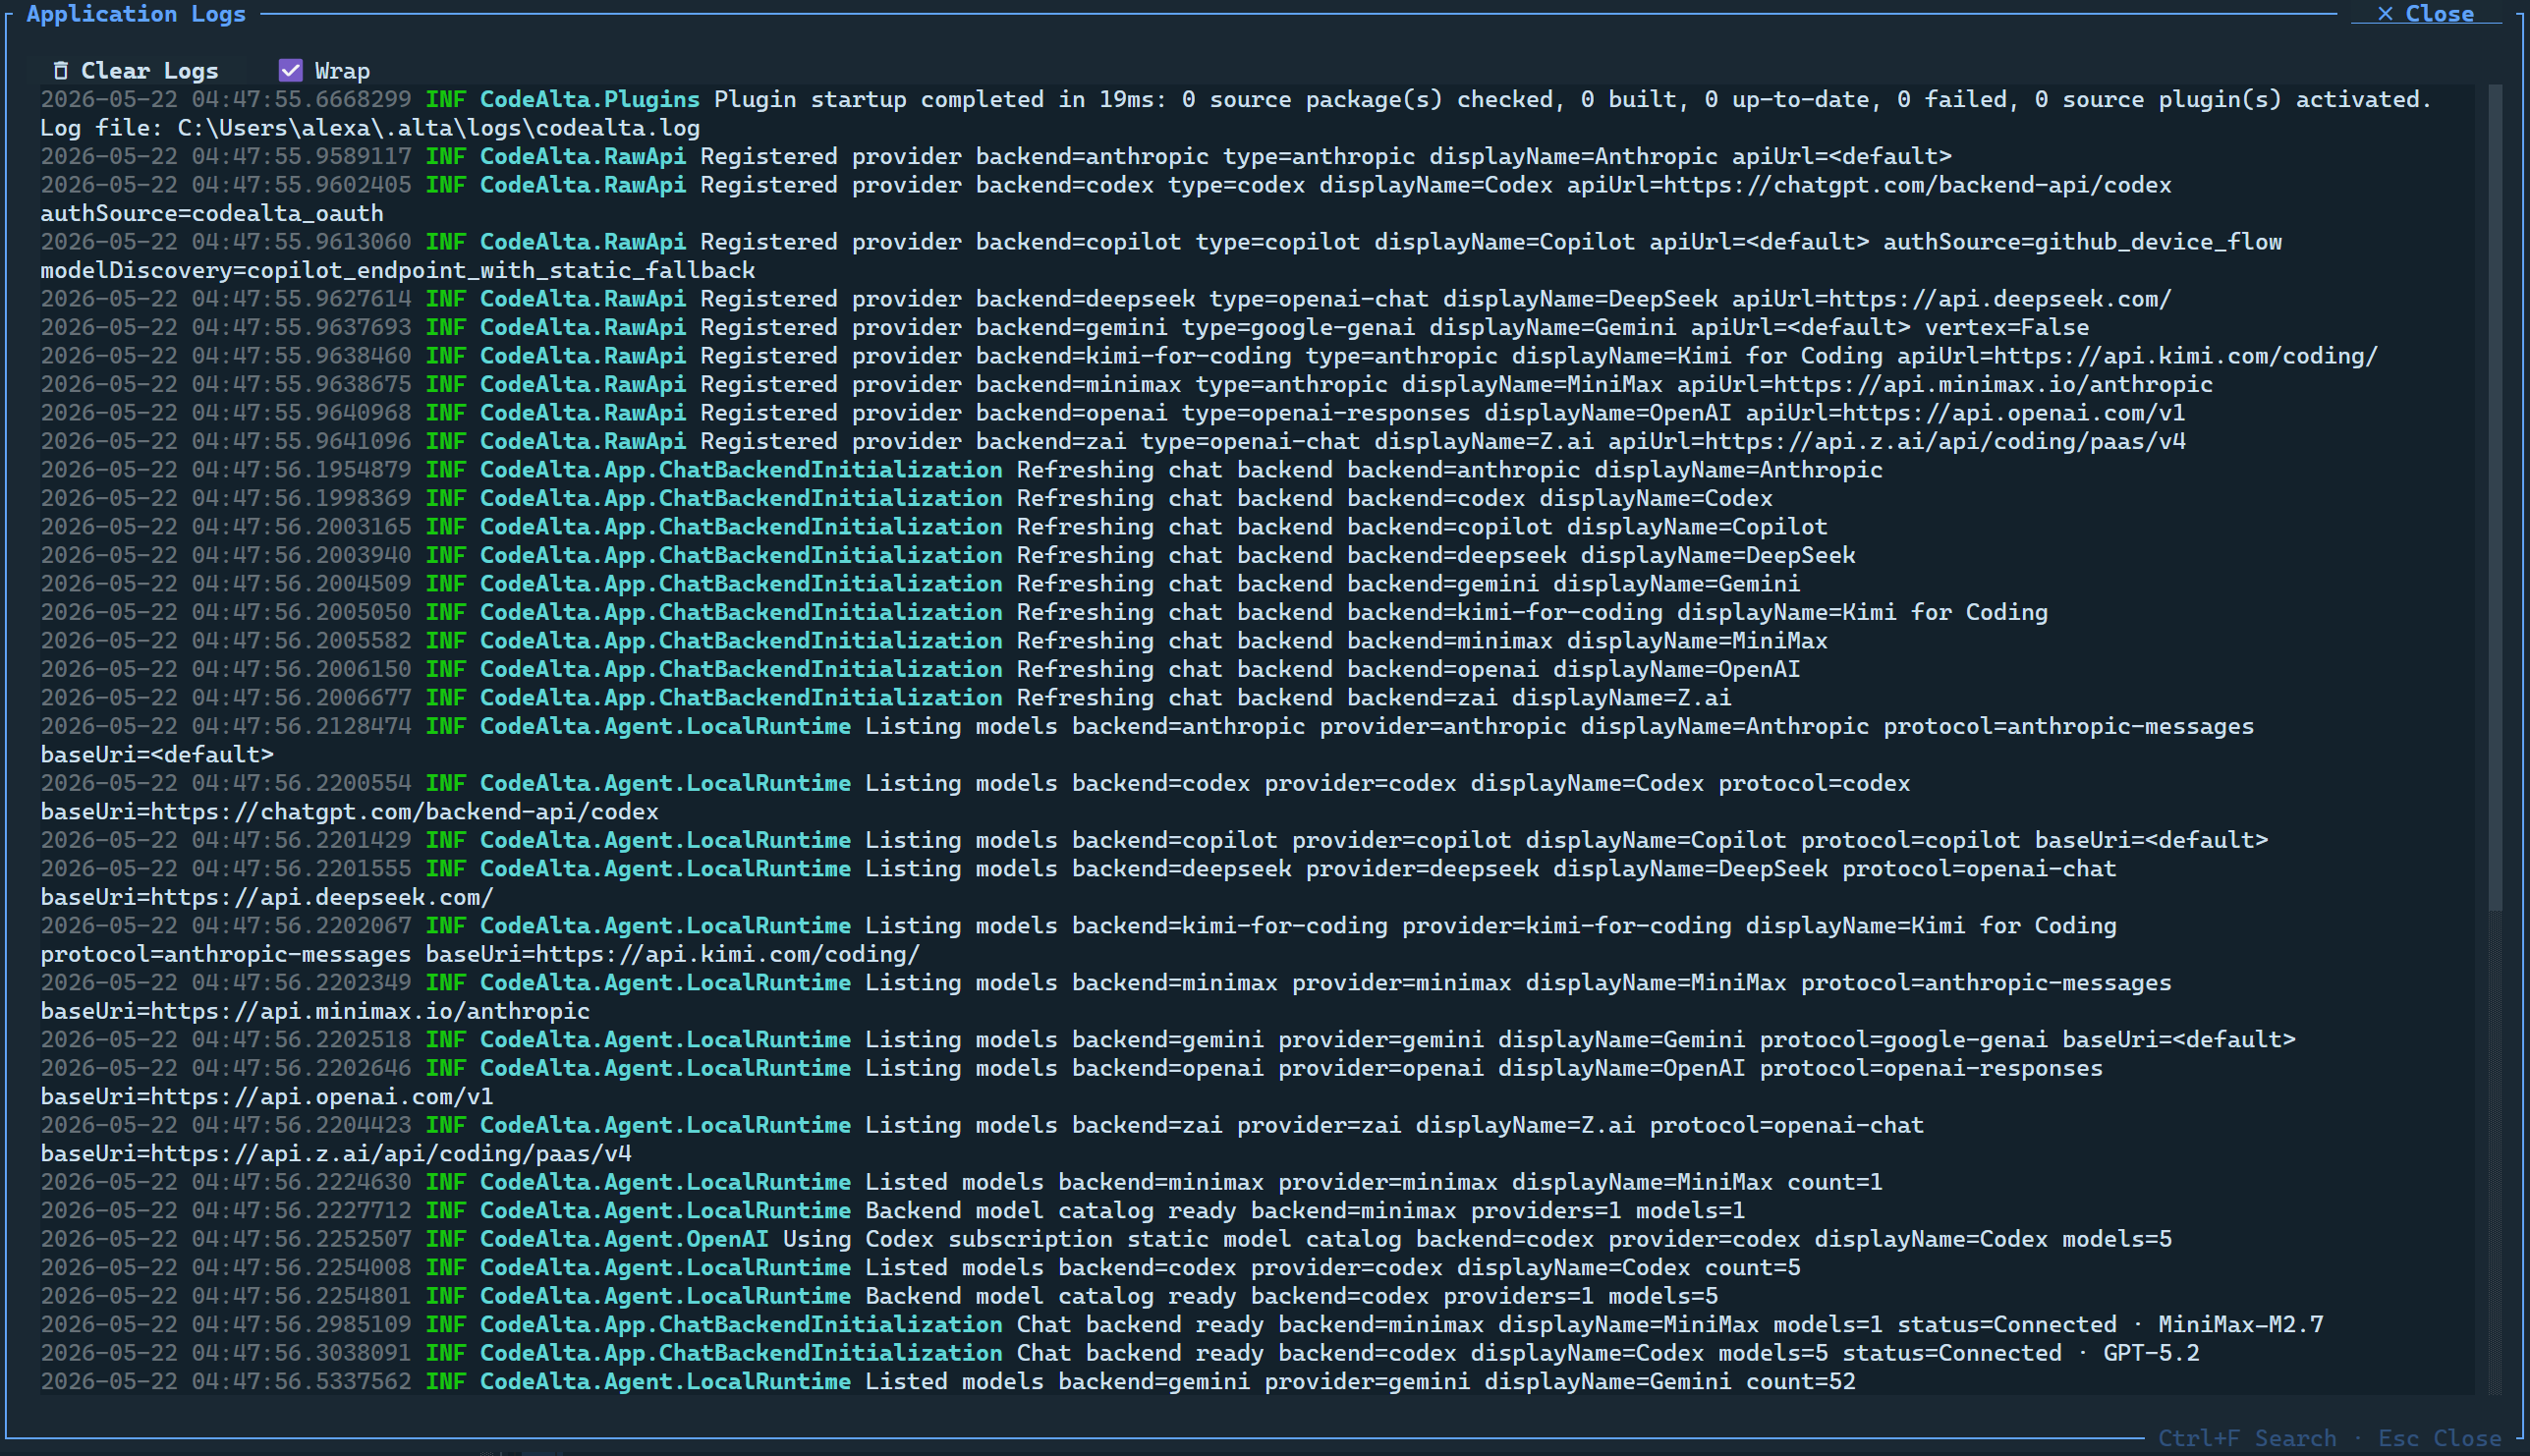Click 'type=openai-responses' text
The image size is (2530, 1456).
(x=1326, y=413)
